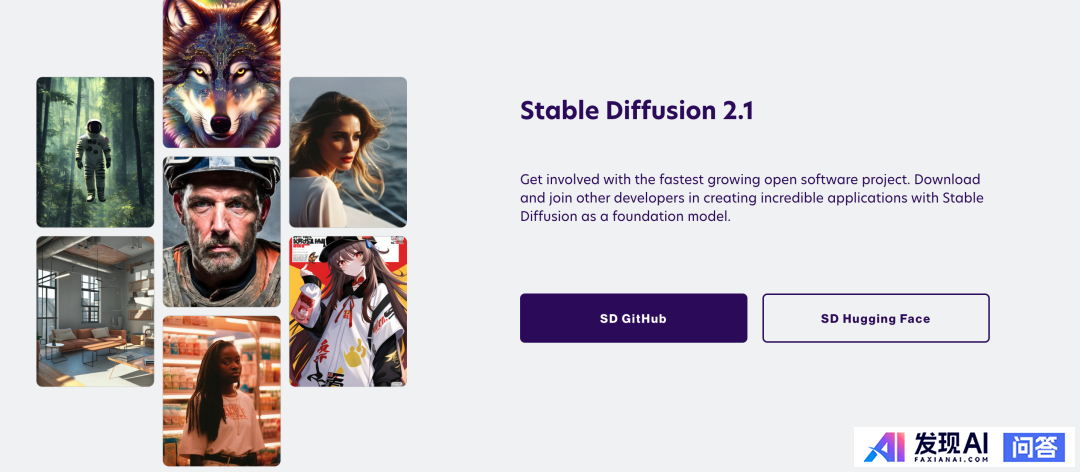Click the miner's helmet in the portrait
This screenshot has width=1080, height=472.
click(222, 172)
